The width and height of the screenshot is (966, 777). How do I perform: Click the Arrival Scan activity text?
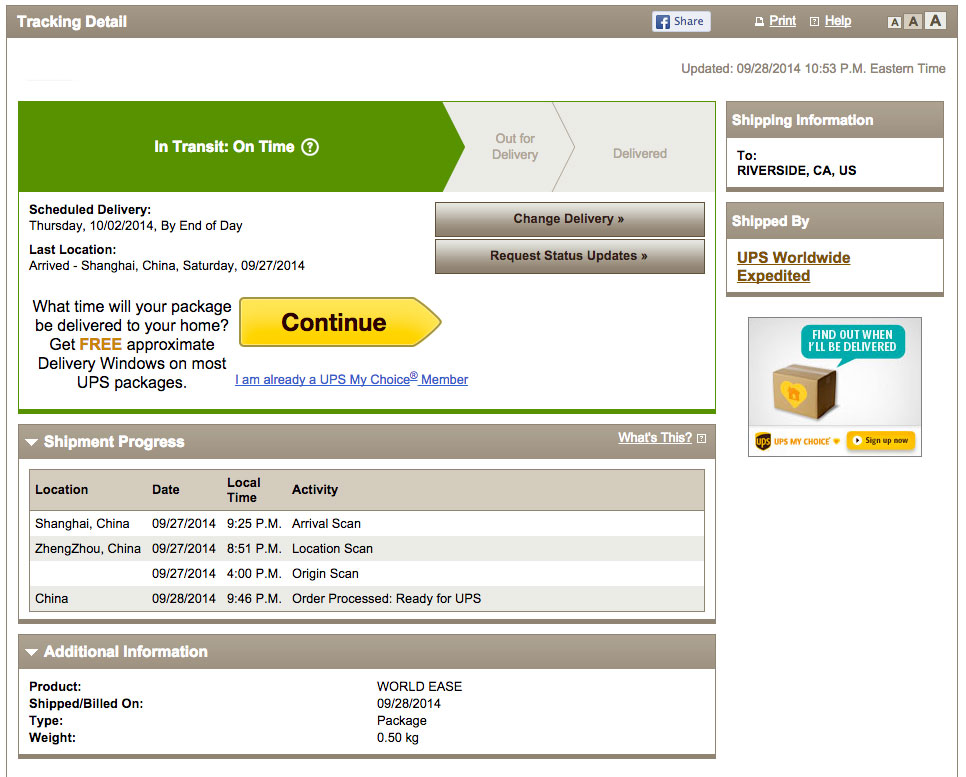pos(326,524)
